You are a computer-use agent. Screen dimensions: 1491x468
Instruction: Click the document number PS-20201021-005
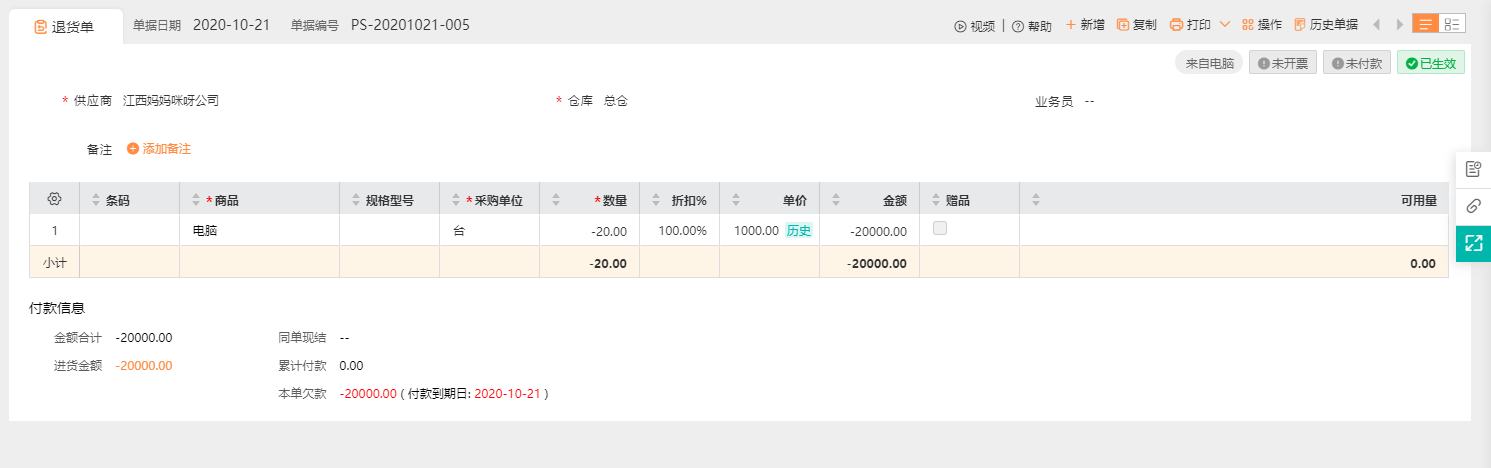coord(410,25)
